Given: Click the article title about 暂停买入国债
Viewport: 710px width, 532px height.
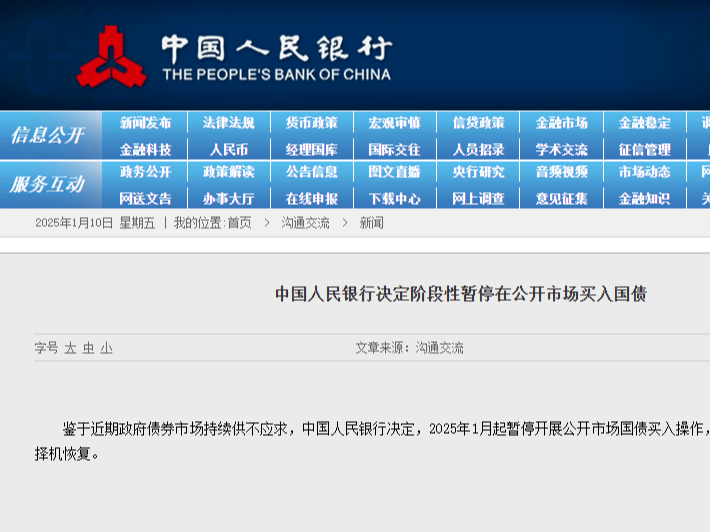Looking at the screenshot, I should (461, 294).
